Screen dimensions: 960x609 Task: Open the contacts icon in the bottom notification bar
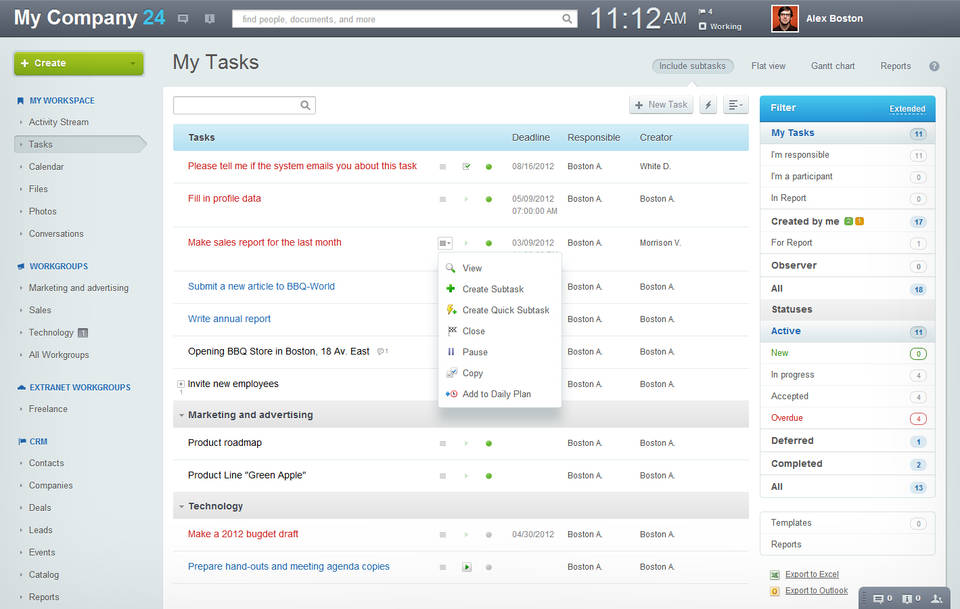pos(936,599)
